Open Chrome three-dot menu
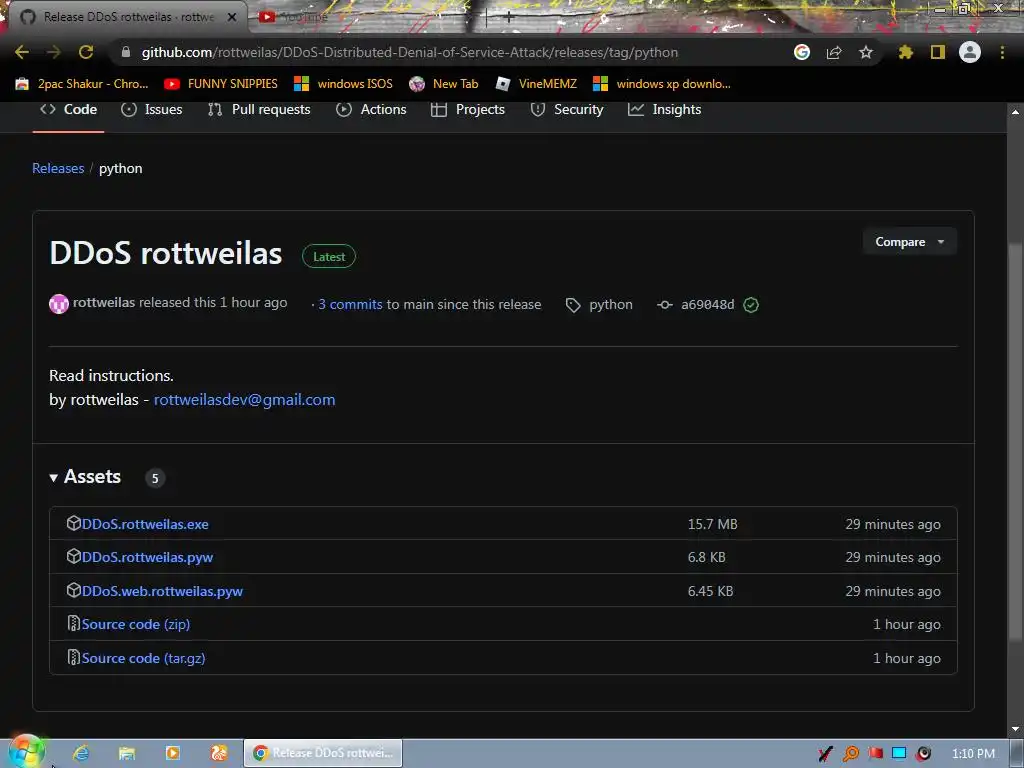 pos(1002,52)
